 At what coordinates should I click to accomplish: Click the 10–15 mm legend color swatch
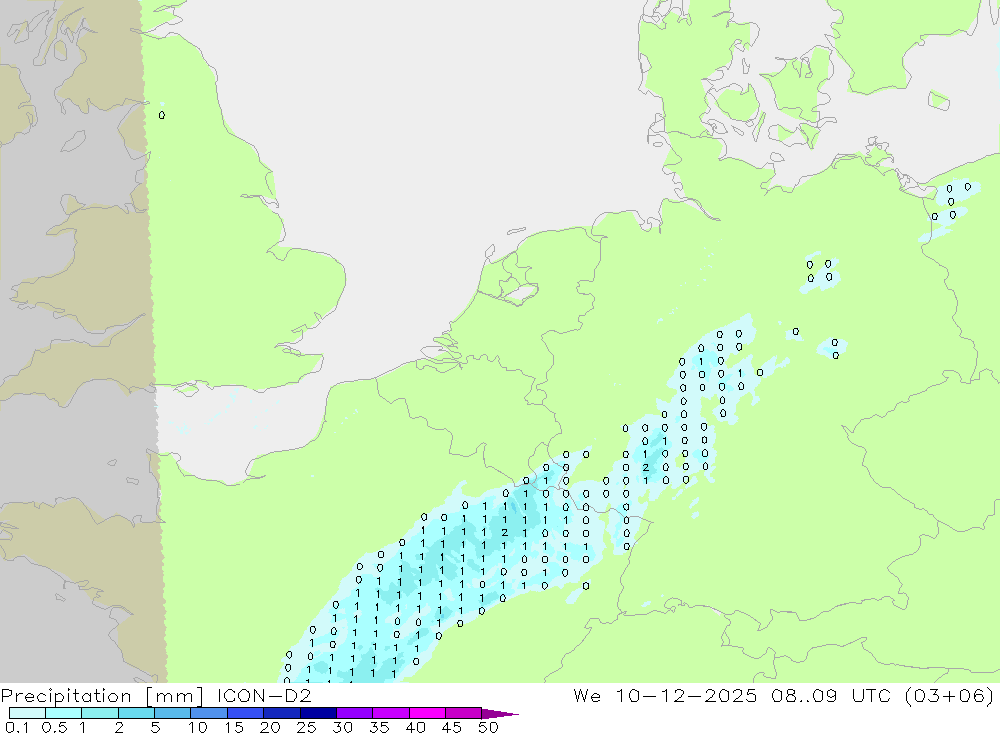(209, 713)
